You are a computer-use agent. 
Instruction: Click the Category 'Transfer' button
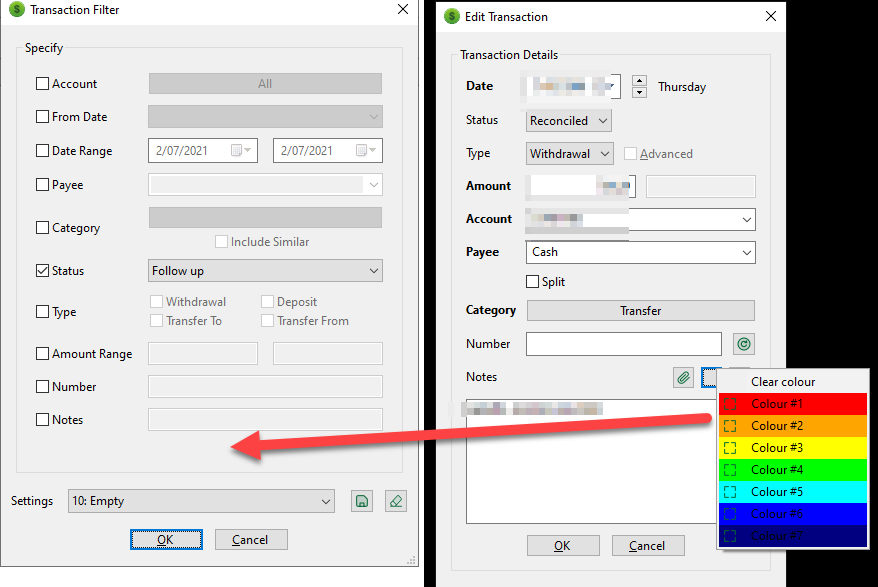pos(641,311)
